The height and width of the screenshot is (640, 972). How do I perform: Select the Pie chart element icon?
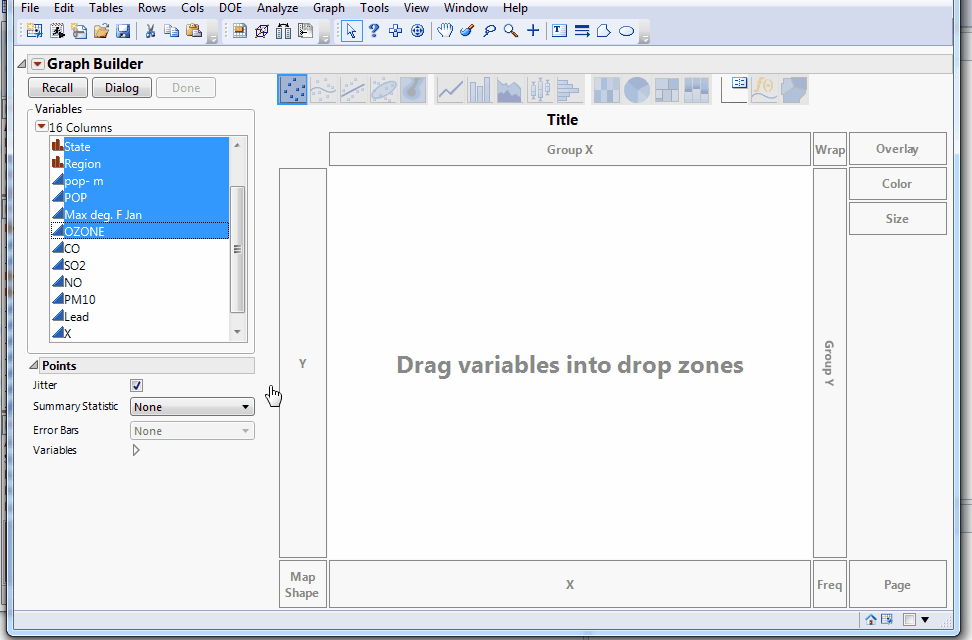point(636,89)
